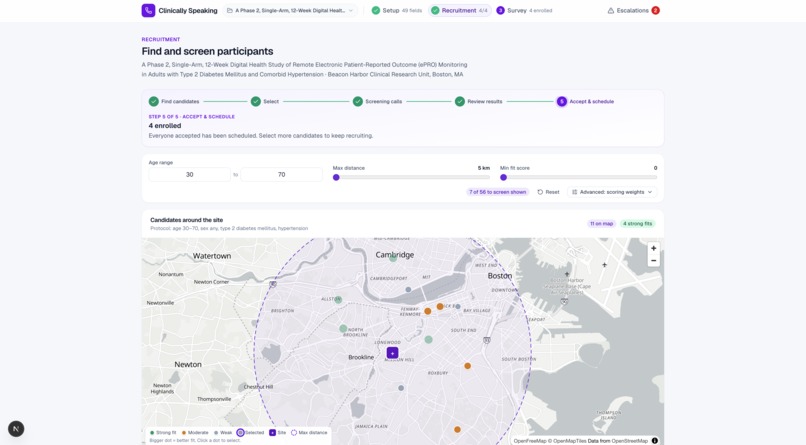806x445 pixels.
Task: Zoom in on the map
Action: (653, 248)
